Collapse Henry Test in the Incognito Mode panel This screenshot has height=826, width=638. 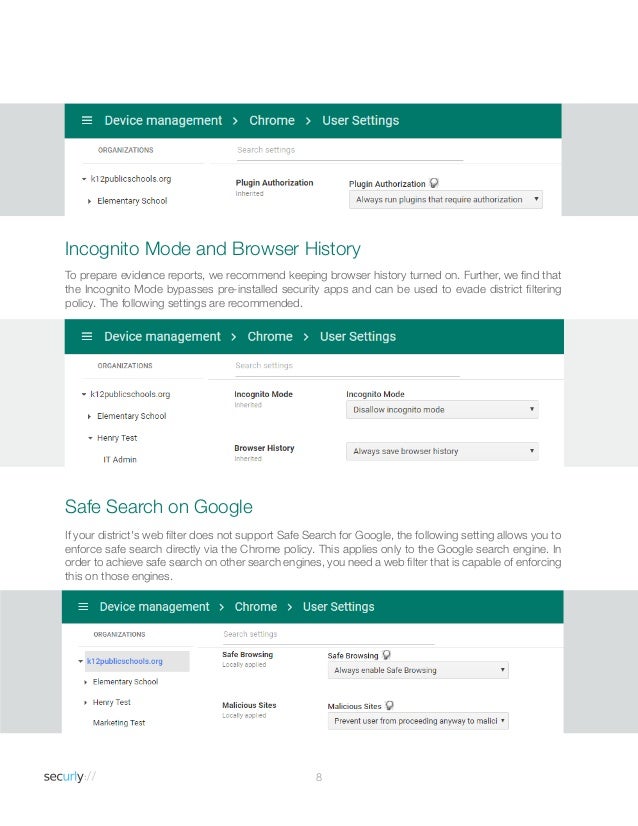90,438
